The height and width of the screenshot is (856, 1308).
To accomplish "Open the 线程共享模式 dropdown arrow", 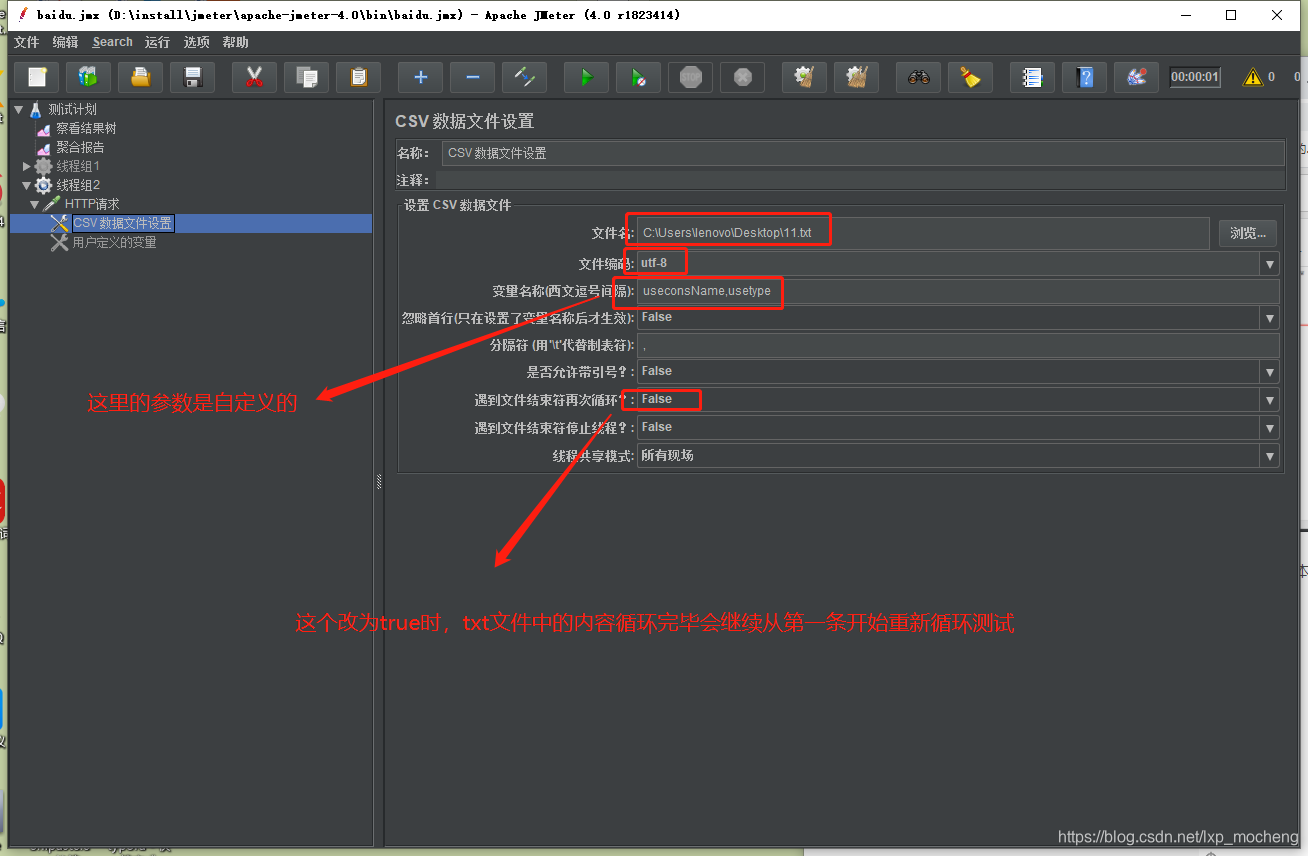I will click(1270, 456).
